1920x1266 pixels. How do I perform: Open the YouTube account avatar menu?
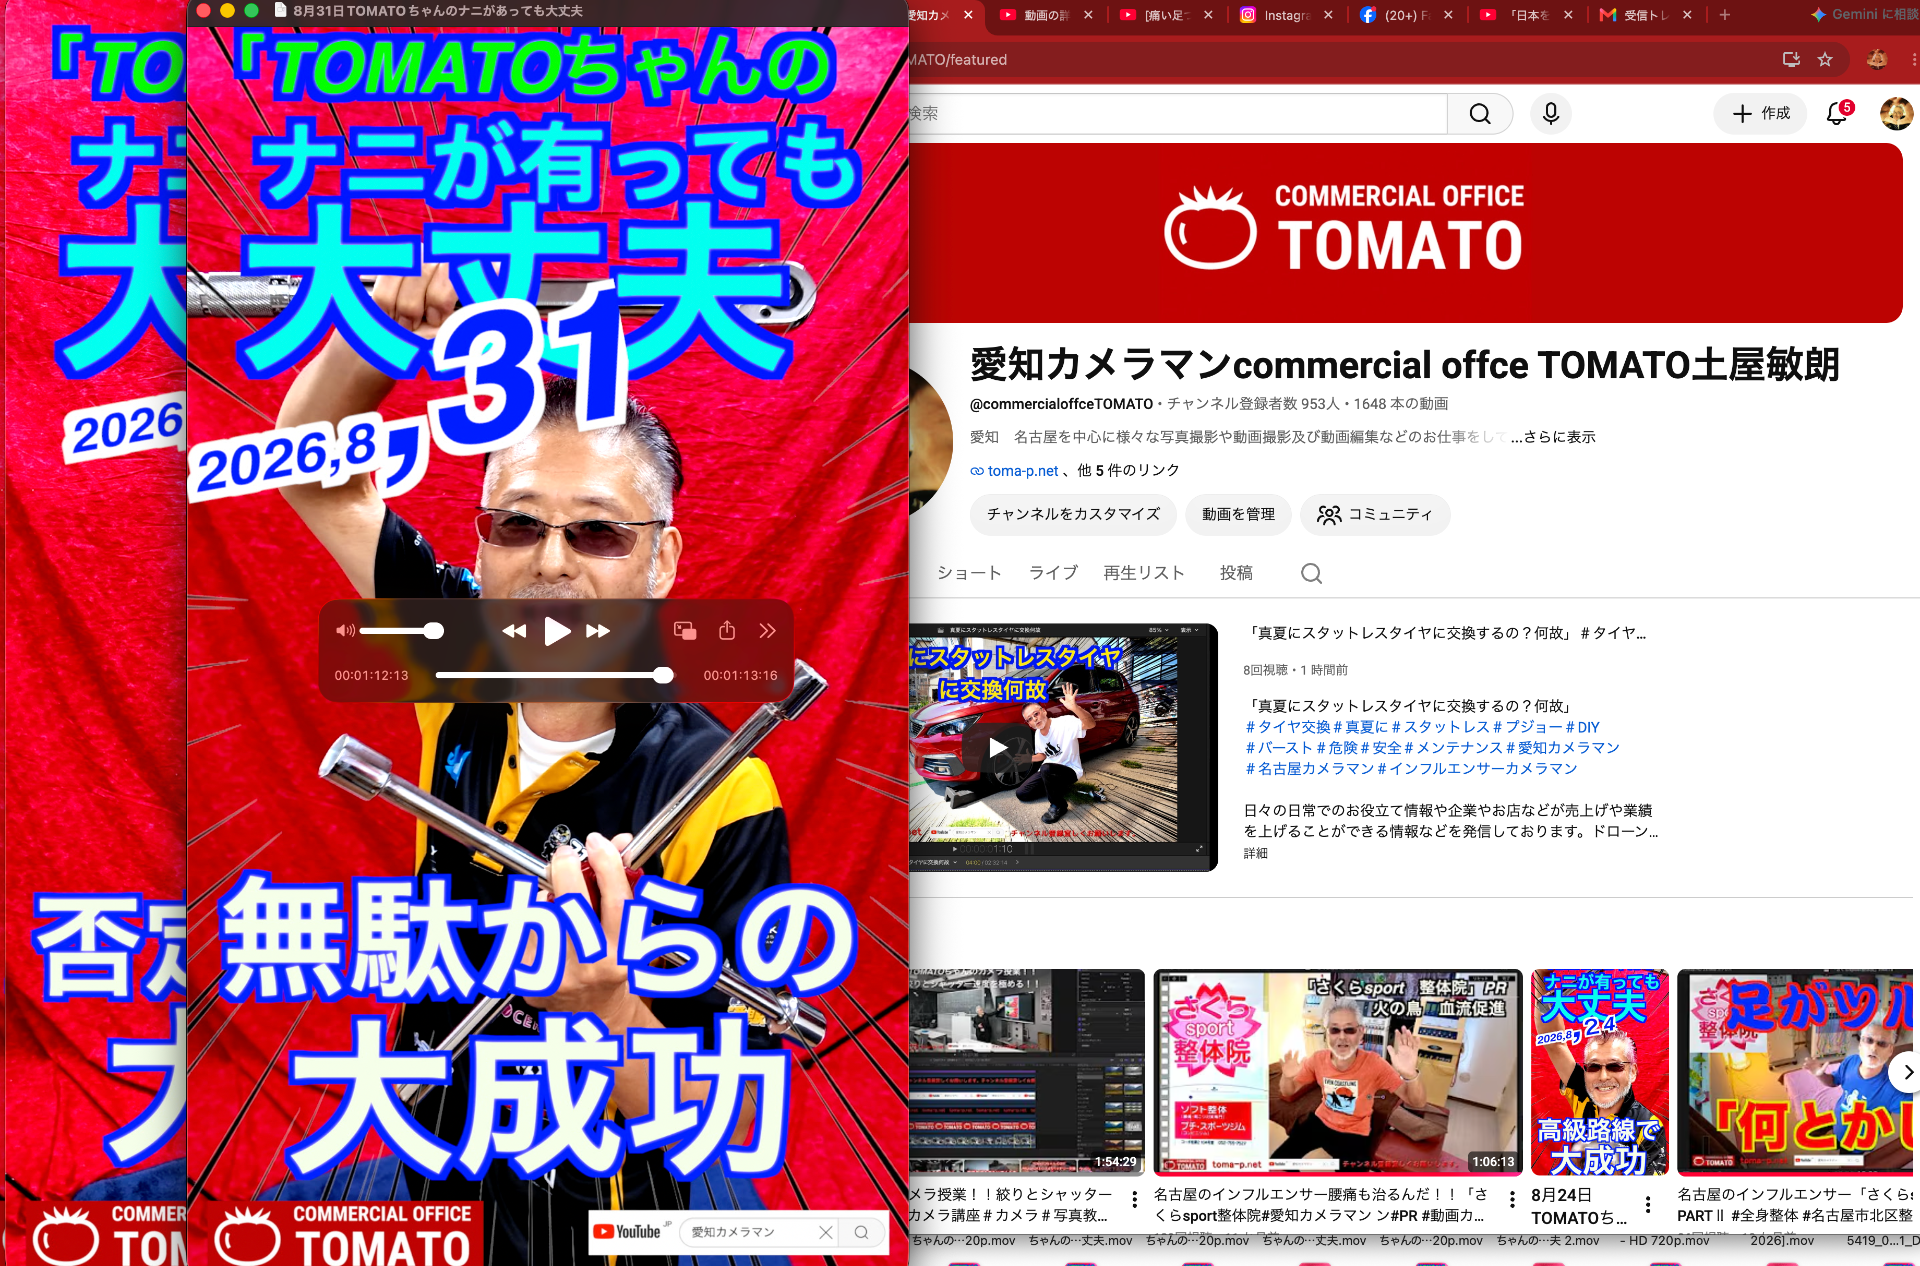pyautogui.click(x=1896, y=114)
